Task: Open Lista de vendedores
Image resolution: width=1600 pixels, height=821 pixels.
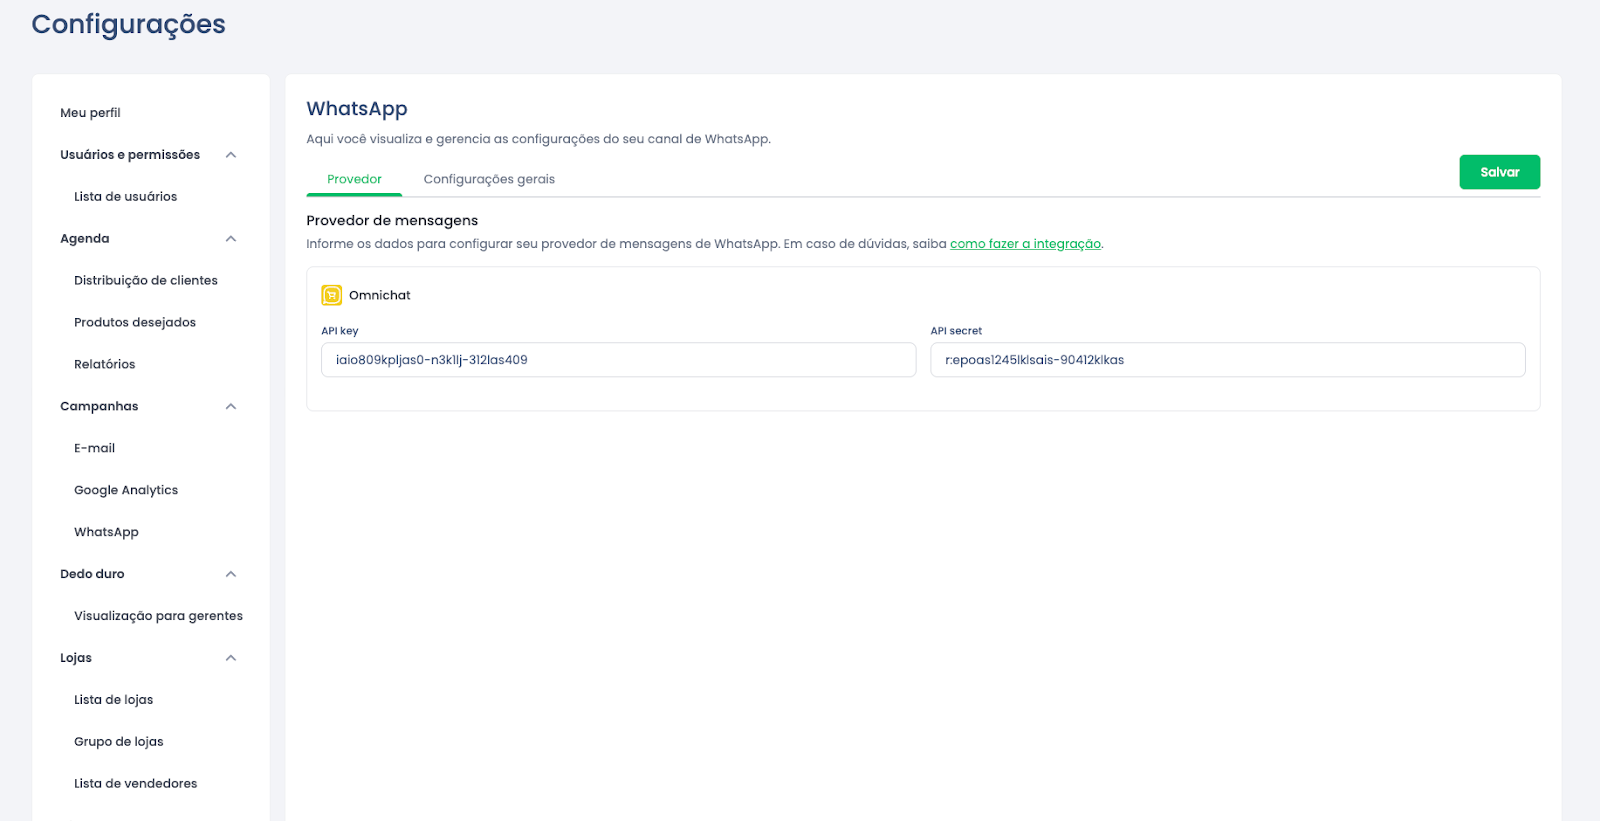Action: (135, 784)
